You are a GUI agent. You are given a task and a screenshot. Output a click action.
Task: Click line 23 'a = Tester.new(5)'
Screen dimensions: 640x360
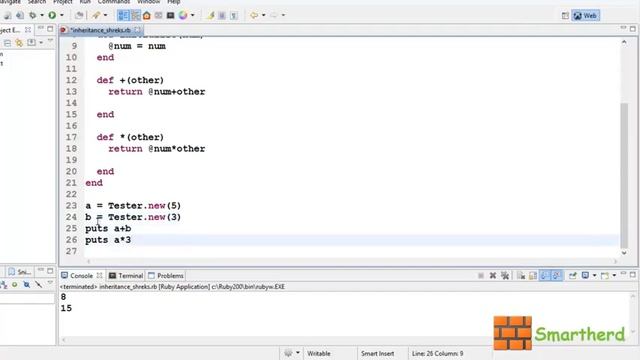[x=133, y=206]
